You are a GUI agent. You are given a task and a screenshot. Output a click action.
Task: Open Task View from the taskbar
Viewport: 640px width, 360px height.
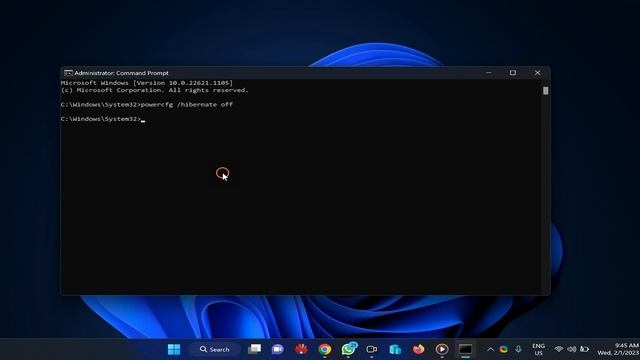pos(254,349)
